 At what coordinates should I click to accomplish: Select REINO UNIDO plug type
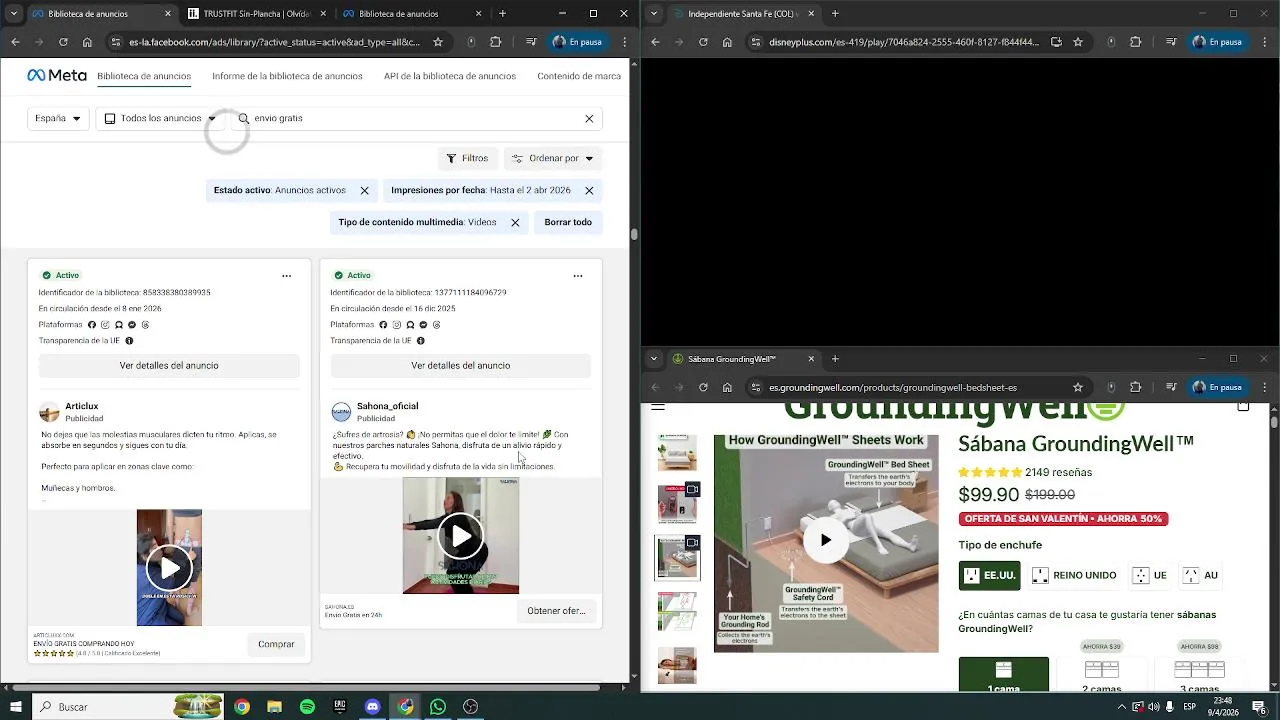(x=1074, y=575)
